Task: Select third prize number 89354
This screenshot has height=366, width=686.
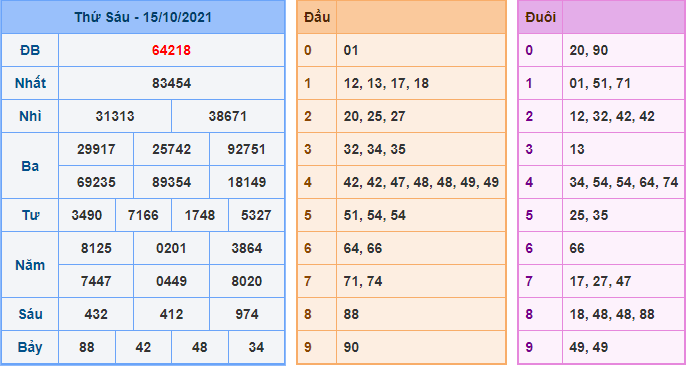Action: click(x=172, y=182)
